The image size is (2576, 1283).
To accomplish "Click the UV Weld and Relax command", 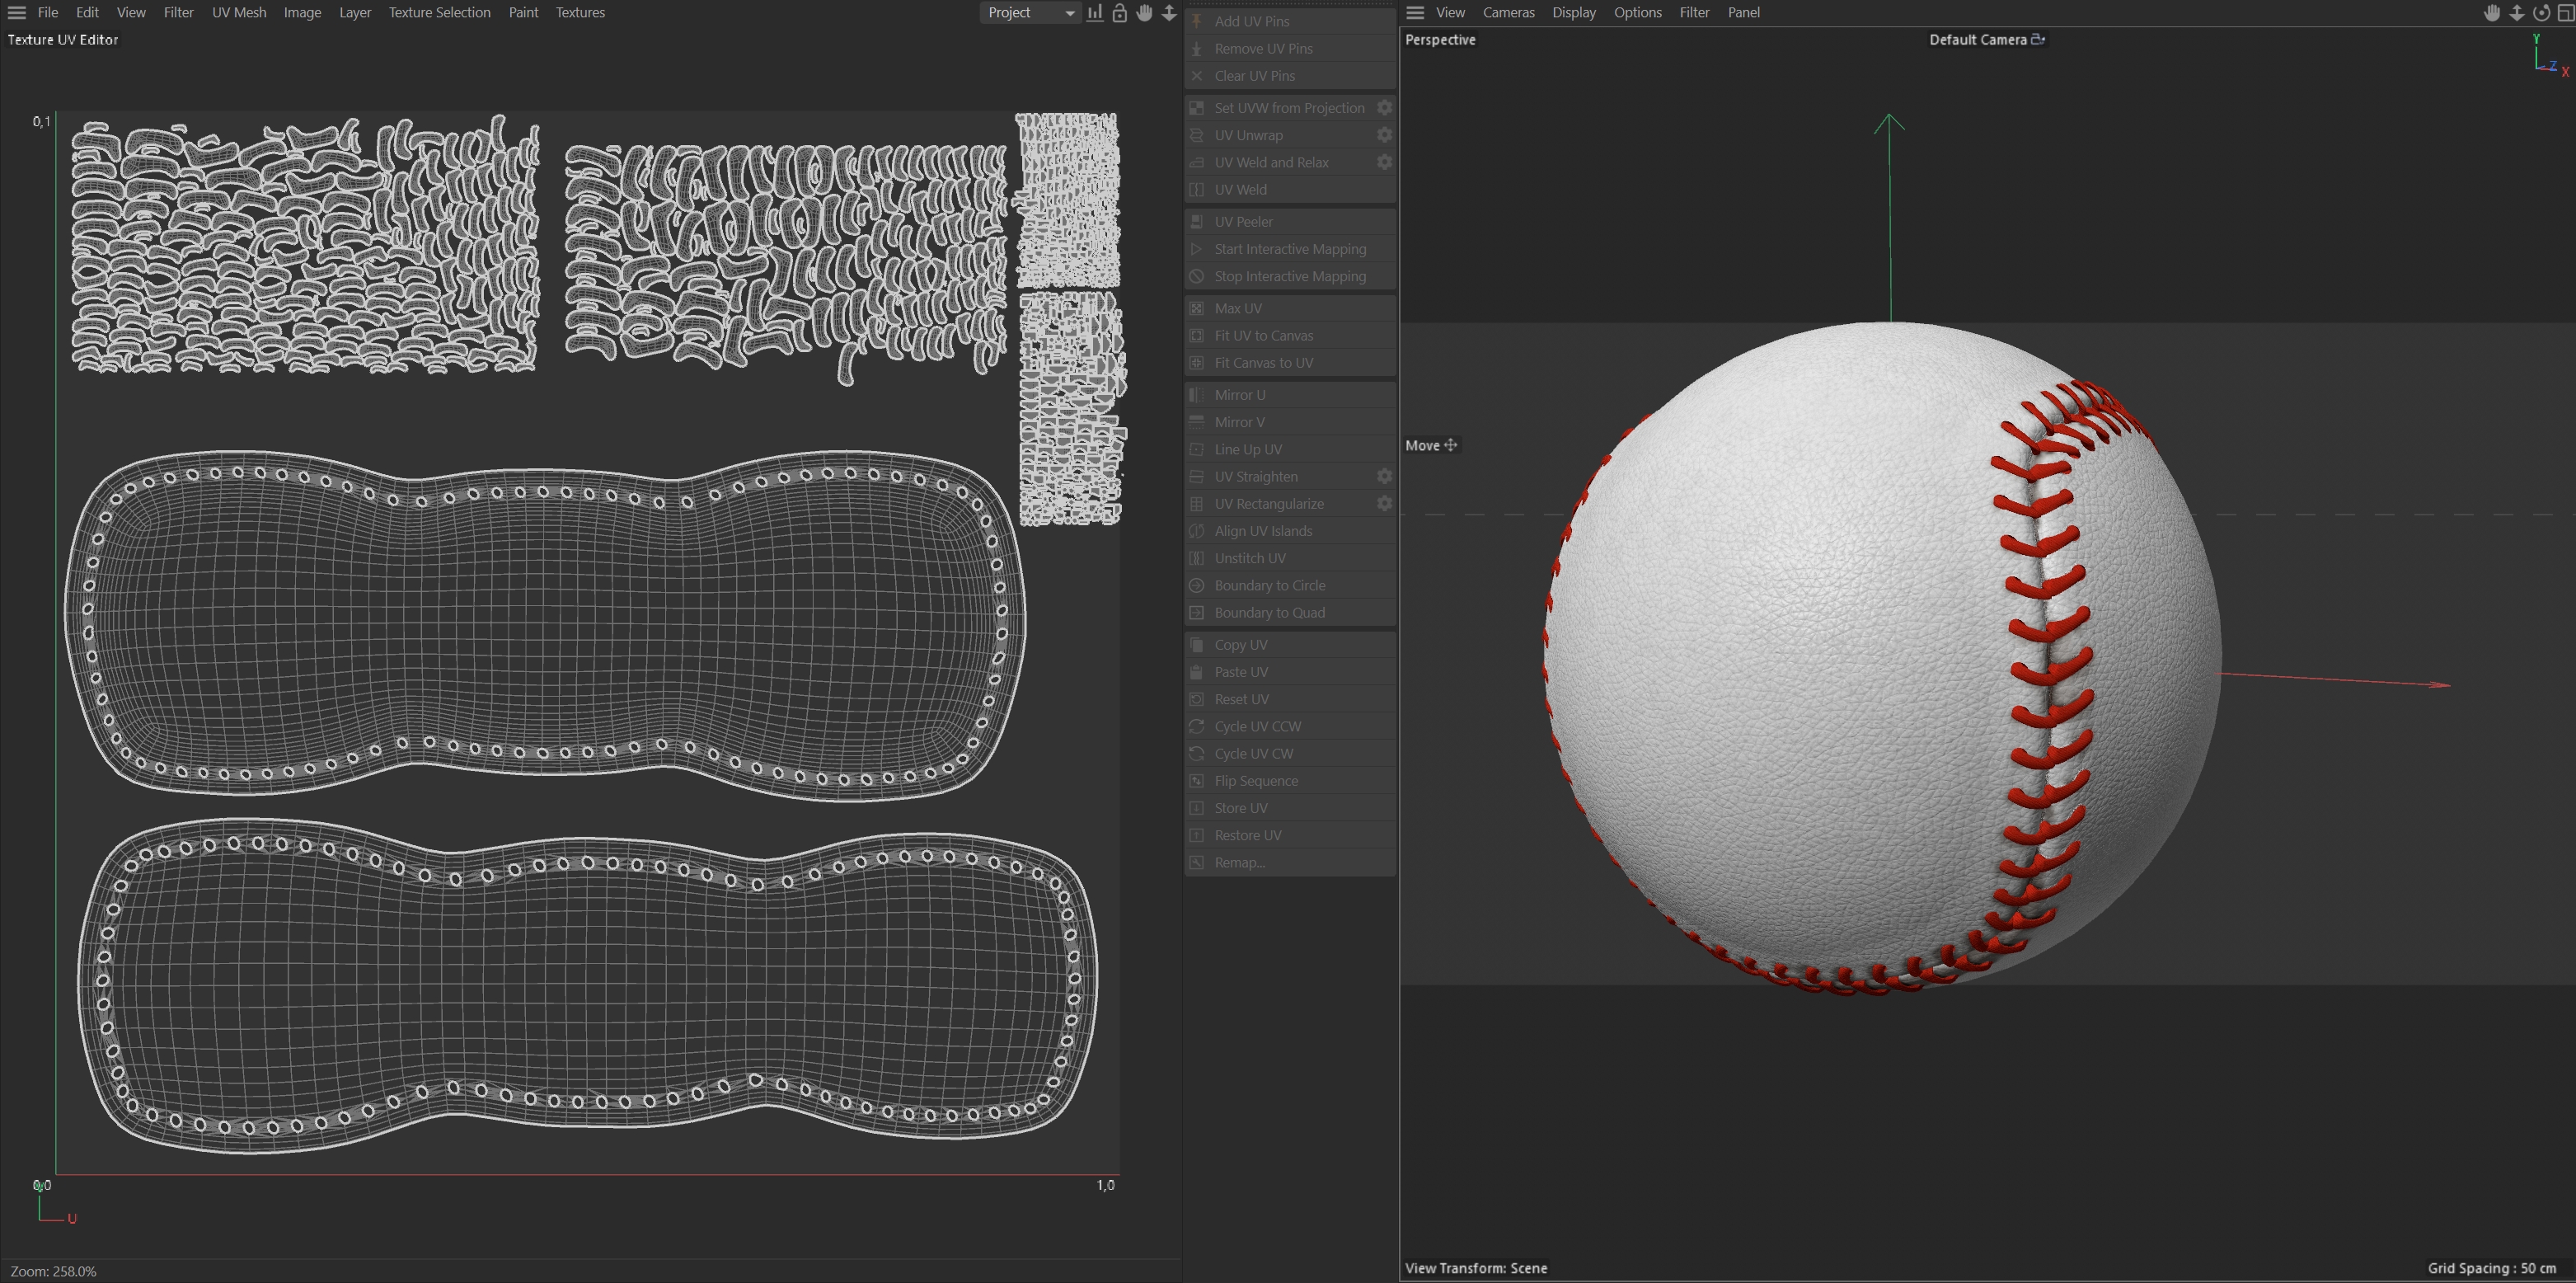I will pos(1271,162).
